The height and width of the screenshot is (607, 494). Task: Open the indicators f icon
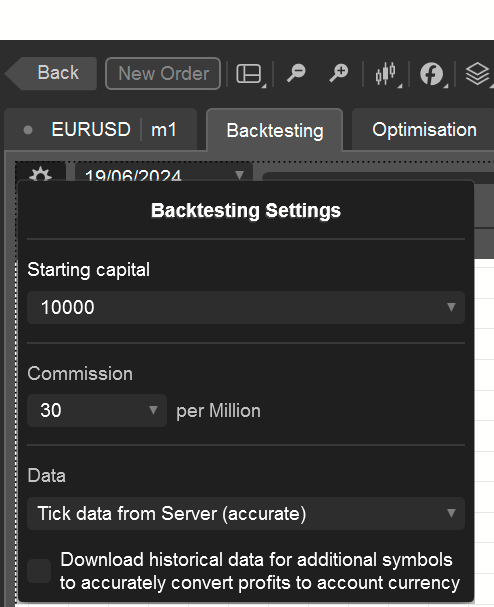(431, 74)
